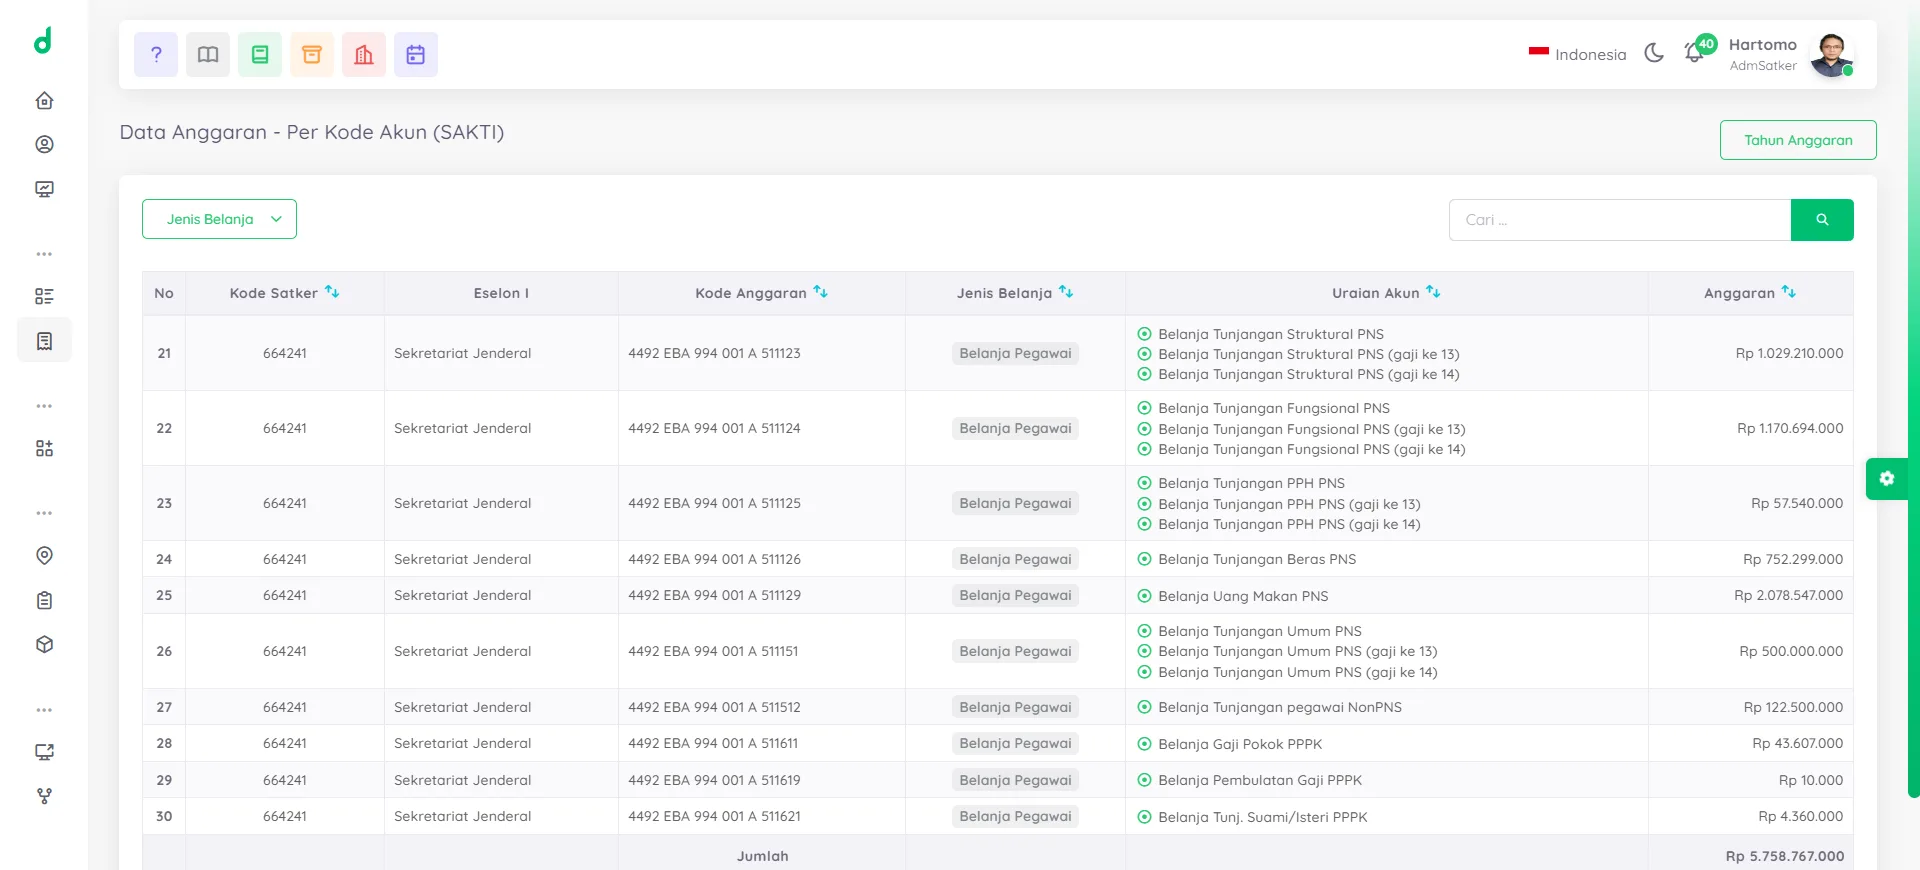Screen dimensions: 1920x870
Task: Select code 4492 EBA 994 001 A 511611
Action: [x=713, y=743]
